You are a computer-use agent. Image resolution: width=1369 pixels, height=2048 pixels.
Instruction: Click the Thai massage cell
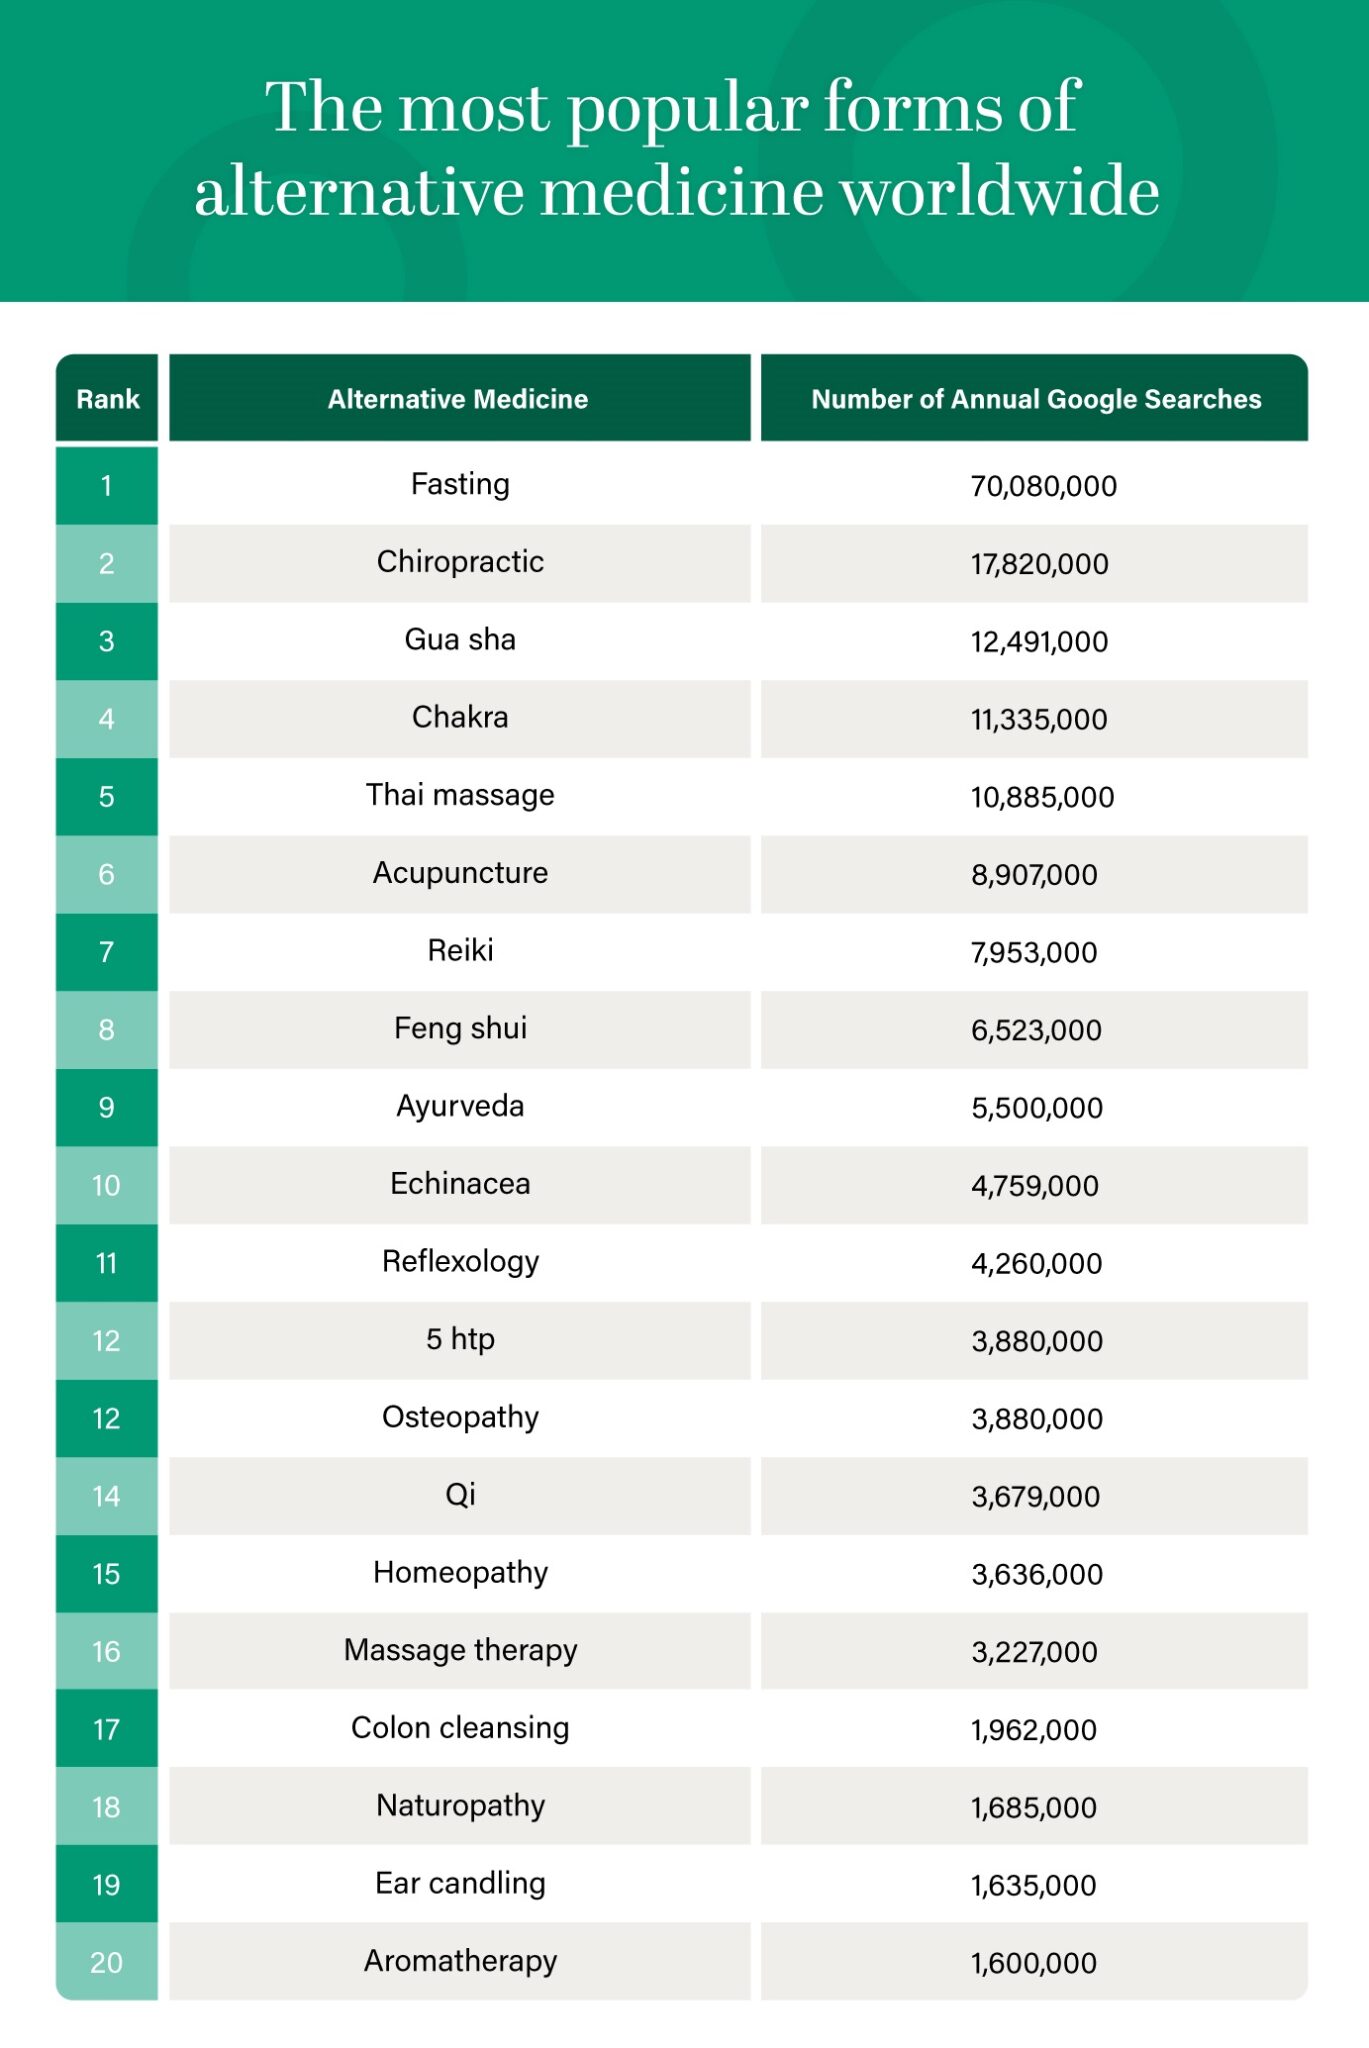click(460, 796)
